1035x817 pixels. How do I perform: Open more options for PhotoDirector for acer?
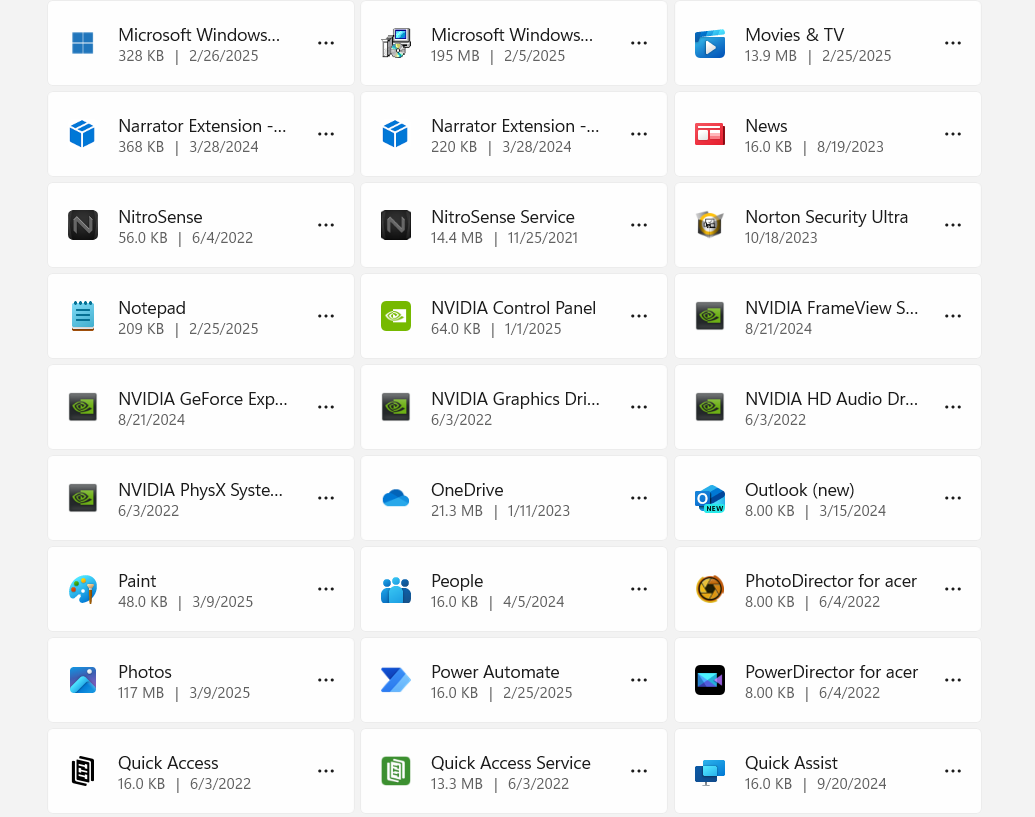click(x=952, y=589)
